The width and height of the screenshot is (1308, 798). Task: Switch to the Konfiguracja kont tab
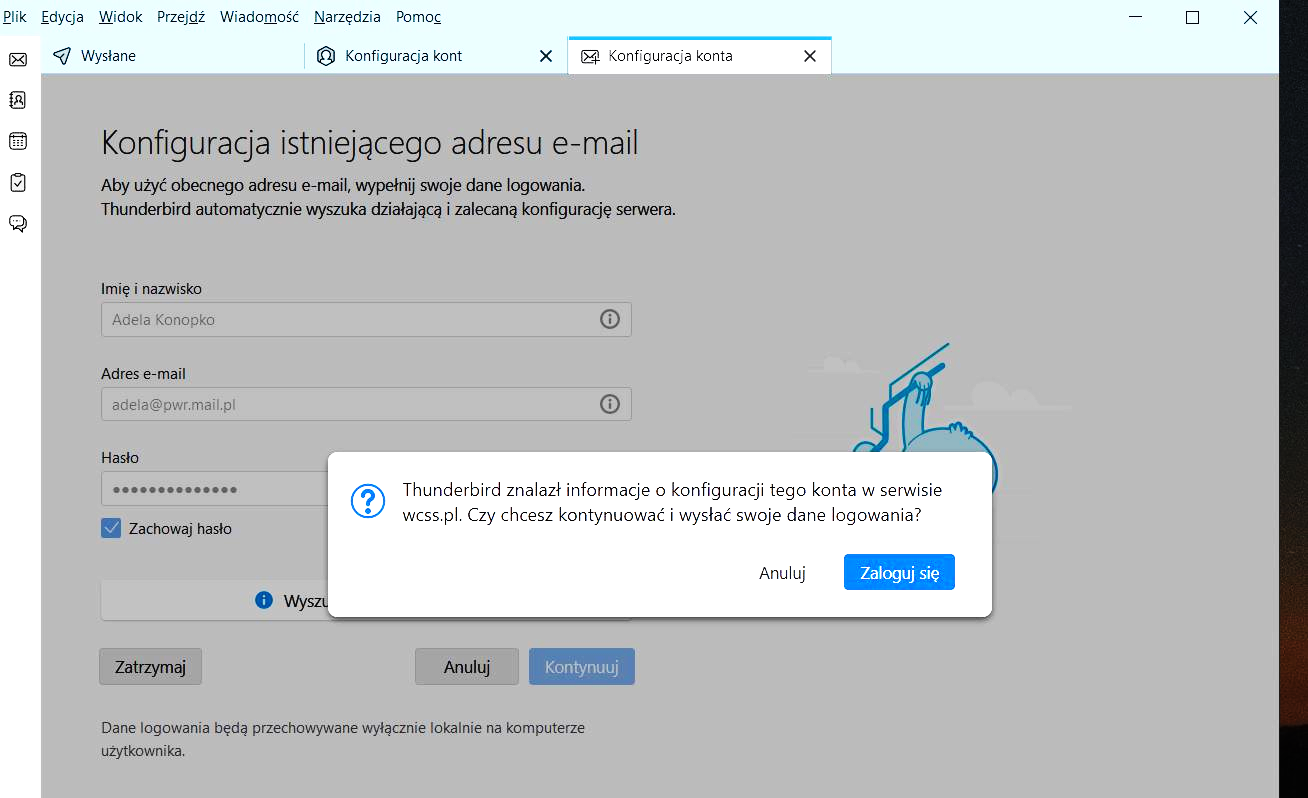(403, 56)
